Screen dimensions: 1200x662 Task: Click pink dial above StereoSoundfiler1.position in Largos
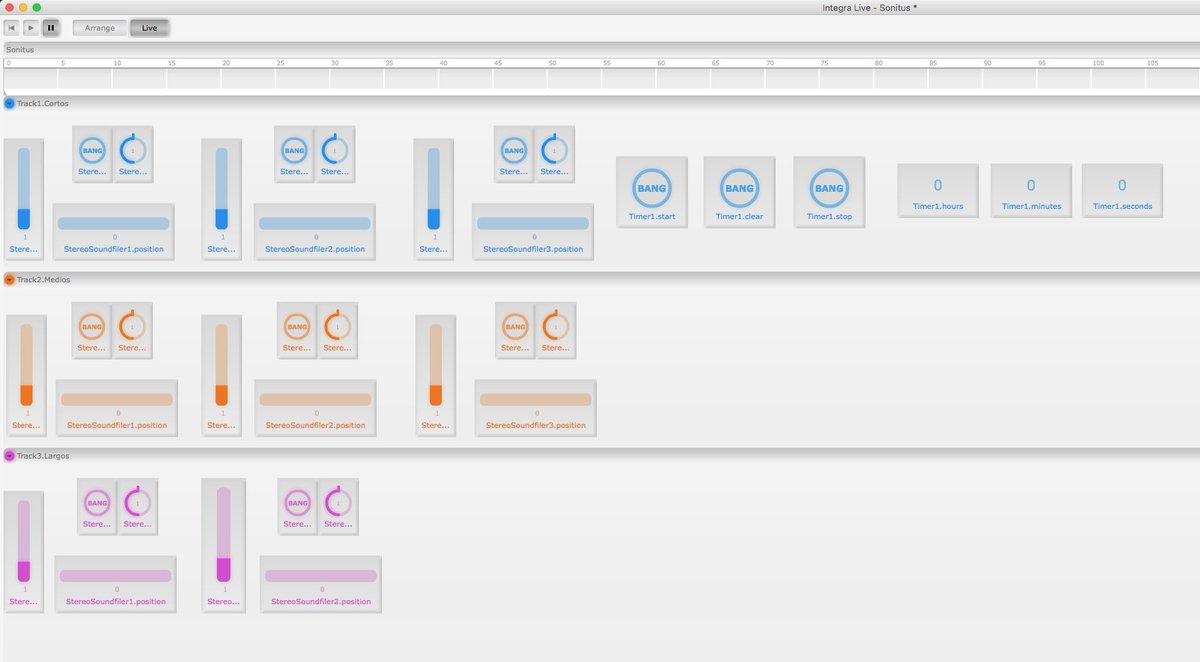tap(137, 503)
